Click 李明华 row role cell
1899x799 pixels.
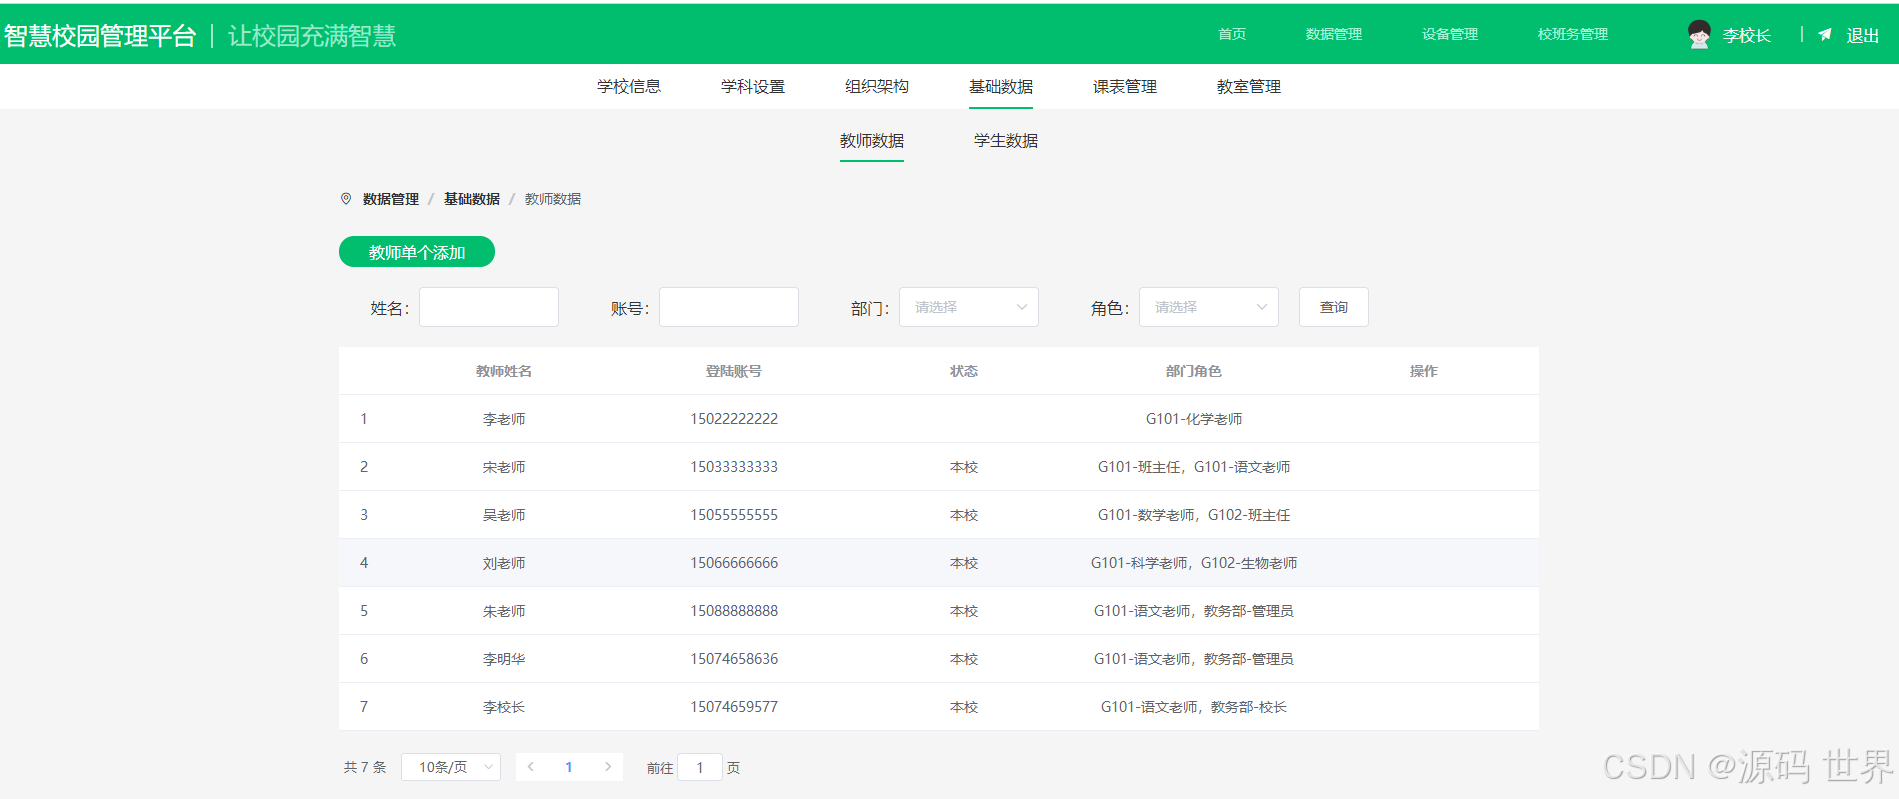1194,659
